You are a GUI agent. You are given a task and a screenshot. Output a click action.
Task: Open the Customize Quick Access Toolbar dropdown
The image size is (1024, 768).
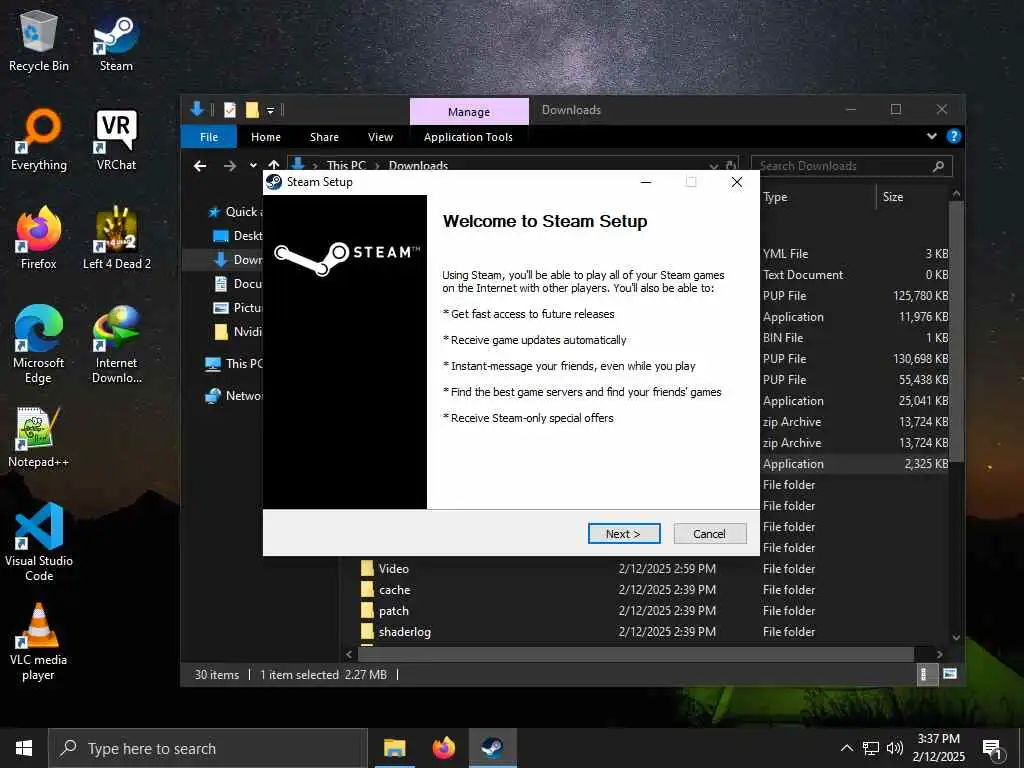click(270, 110)
